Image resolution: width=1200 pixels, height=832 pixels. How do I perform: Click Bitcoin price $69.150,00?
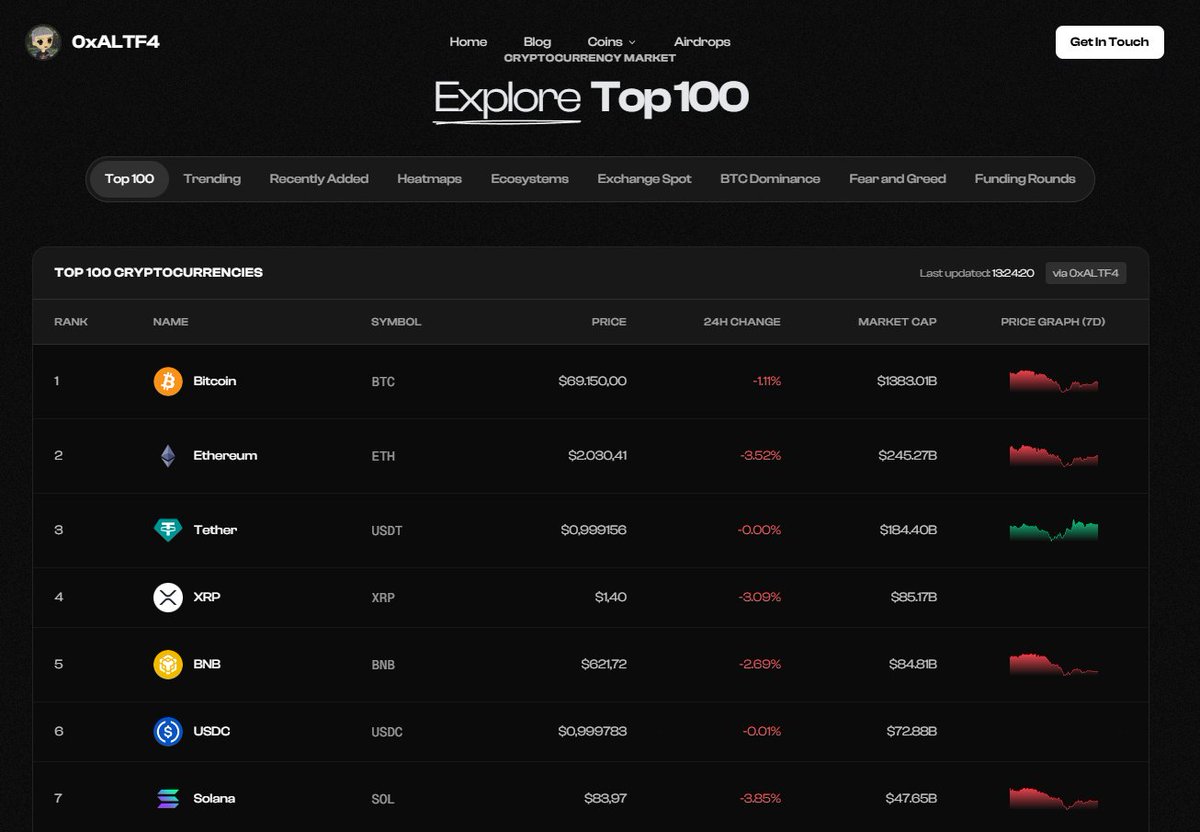coord(593,381)
